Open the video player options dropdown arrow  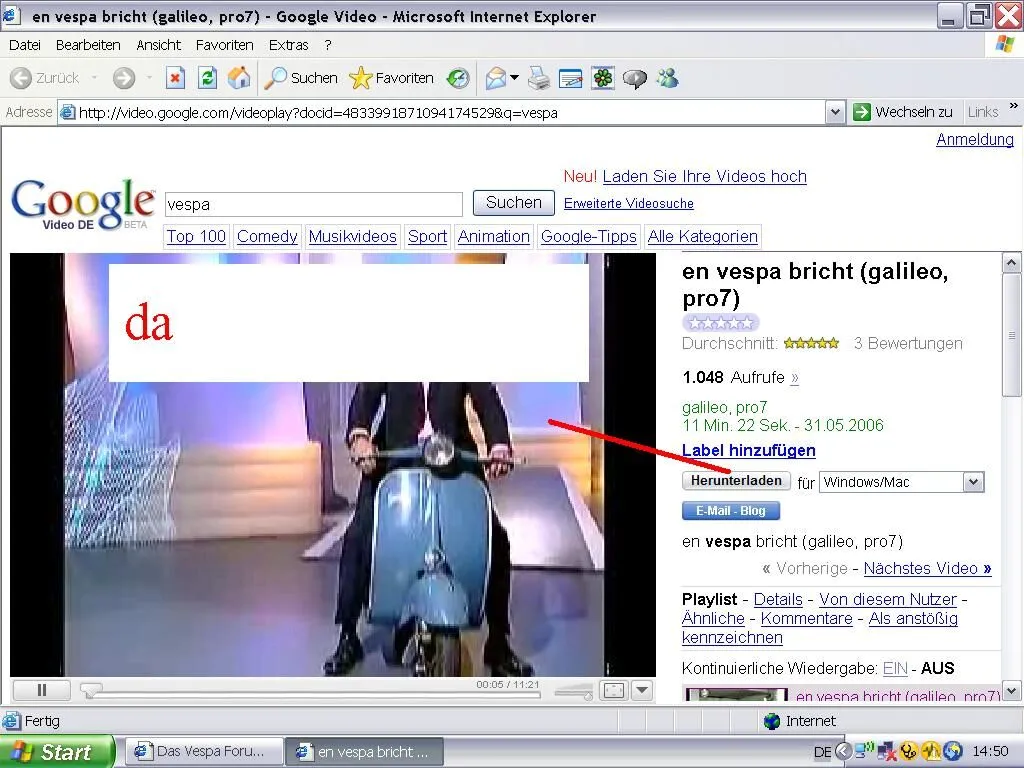[x=642, y=690]
